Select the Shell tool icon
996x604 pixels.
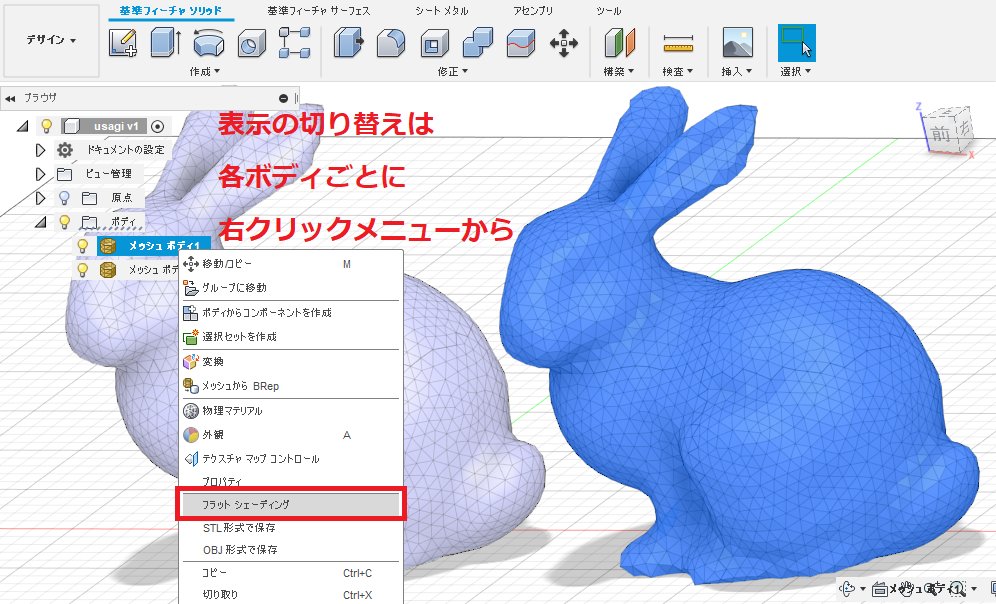point(434,43)
